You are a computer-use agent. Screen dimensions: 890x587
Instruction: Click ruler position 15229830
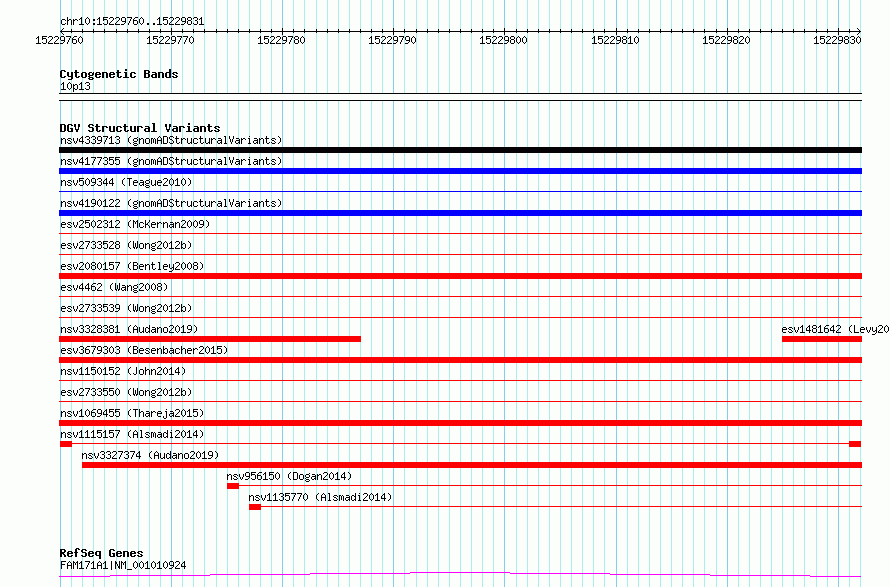click(837, 40)
